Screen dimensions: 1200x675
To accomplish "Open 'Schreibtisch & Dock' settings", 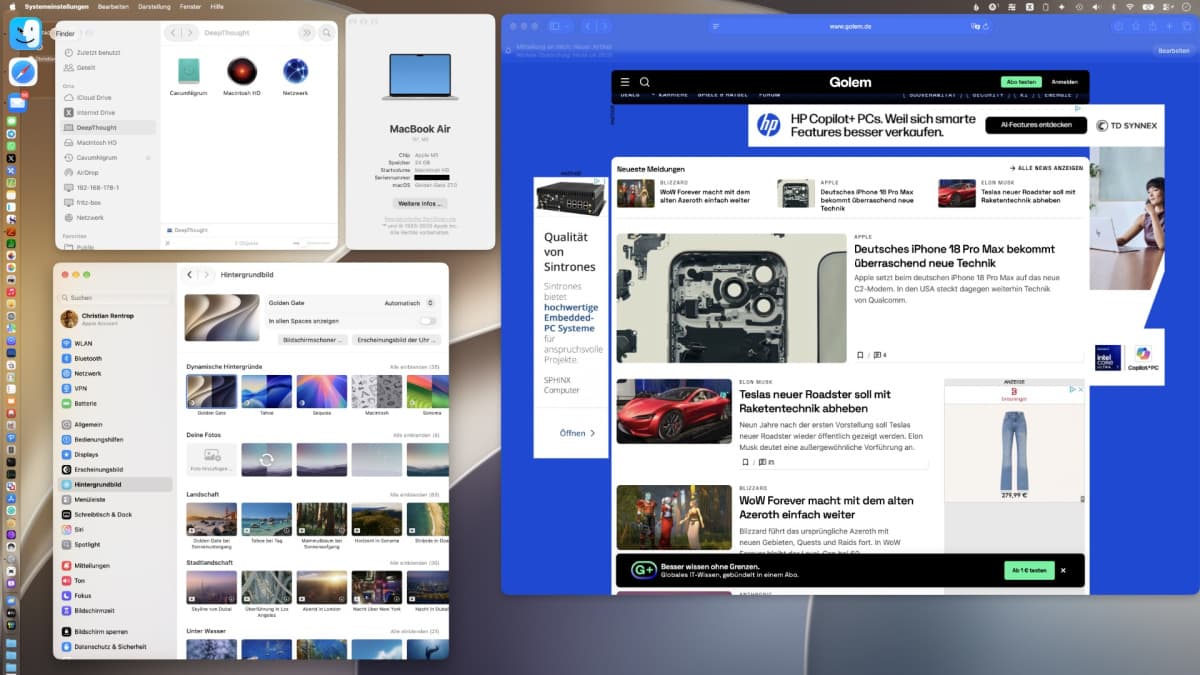I will pyautogui.click(x=115, y=514).
